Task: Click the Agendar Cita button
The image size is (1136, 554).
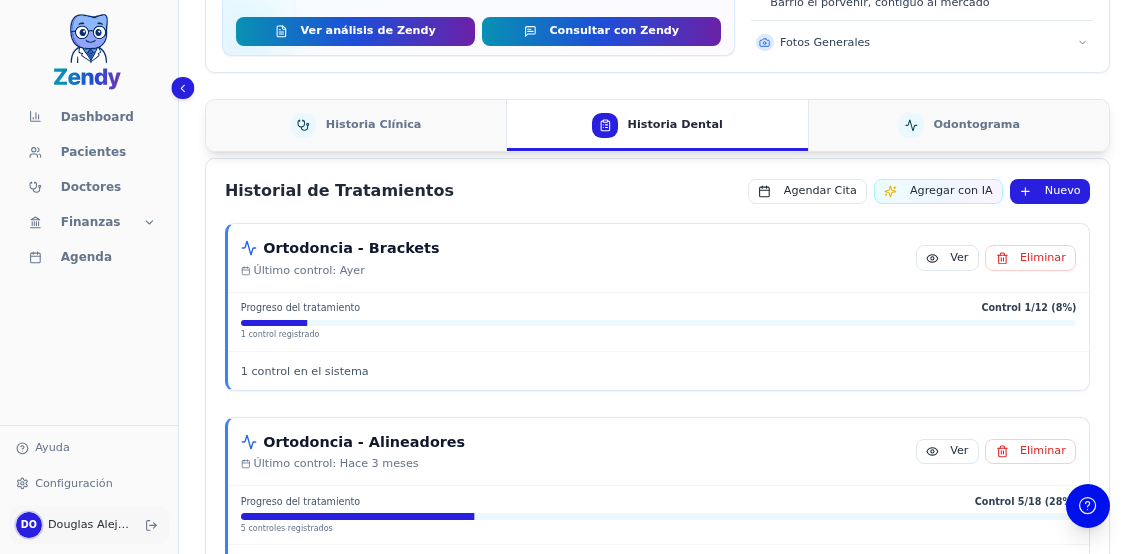Action: tap(807, 191)
